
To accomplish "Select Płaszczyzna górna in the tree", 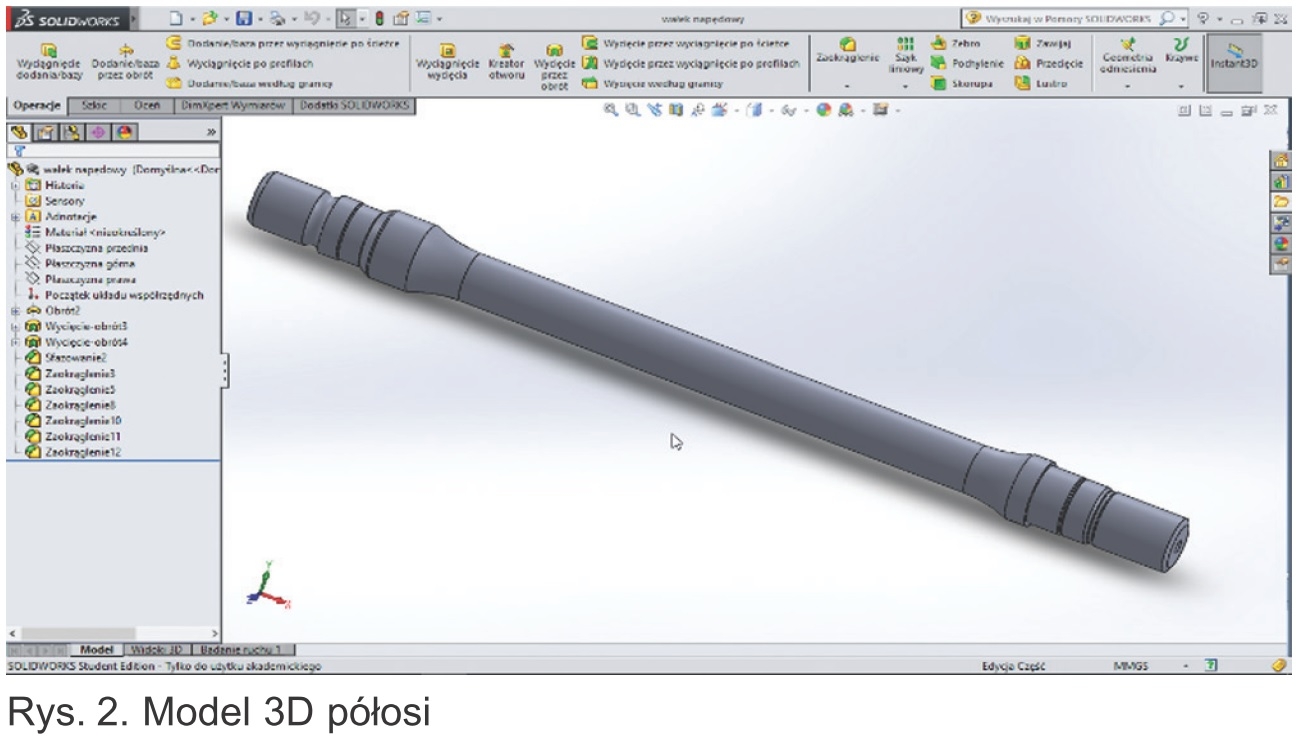I will 80,263.
